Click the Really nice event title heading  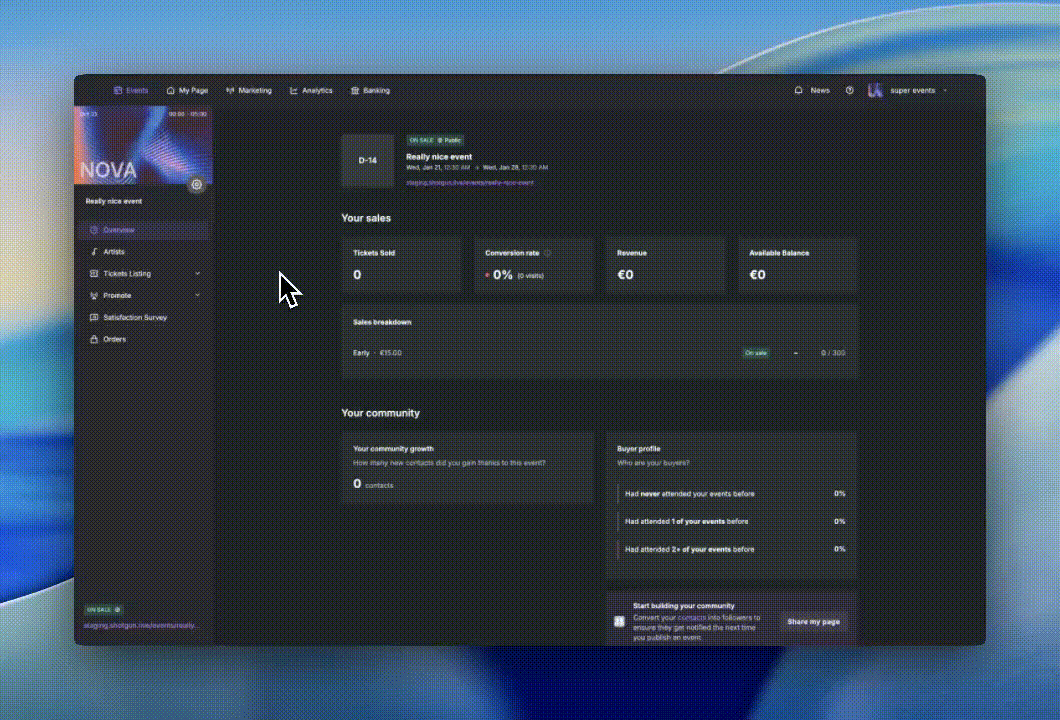click(439, 157)
